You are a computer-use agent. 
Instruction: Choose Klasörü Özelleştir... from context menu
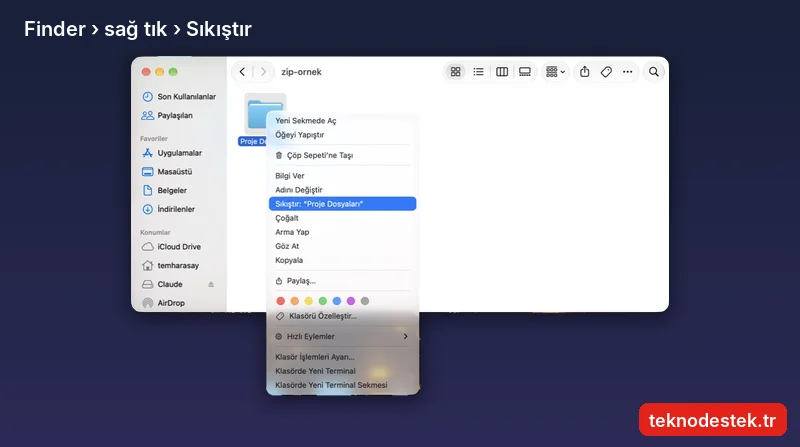click(x=342, y=316)
